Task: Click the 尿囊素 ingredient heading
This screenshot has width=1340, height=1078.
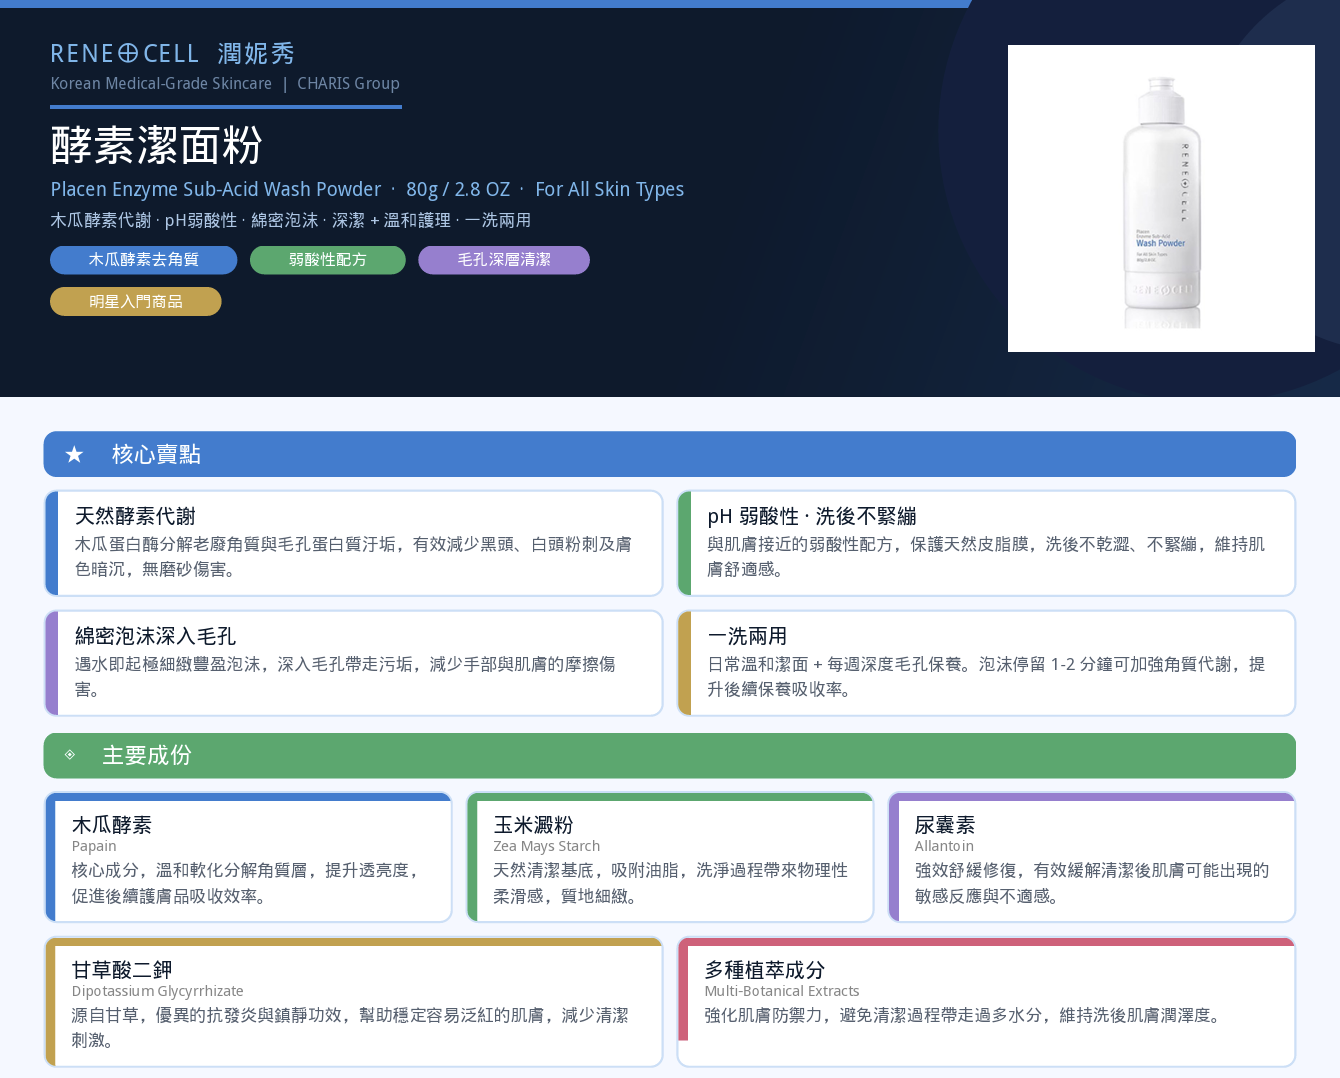Action: point(945,825)
